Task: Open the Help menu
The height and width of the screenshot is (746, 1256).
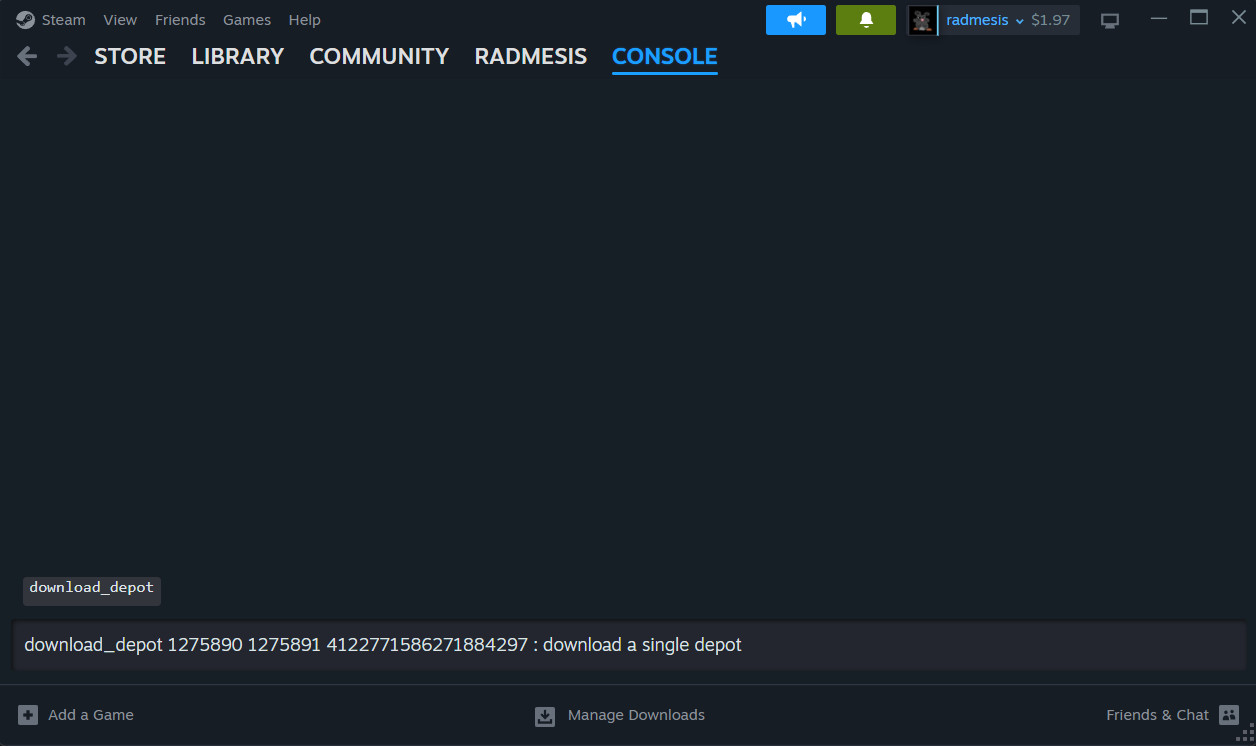Action: (304, 20)
